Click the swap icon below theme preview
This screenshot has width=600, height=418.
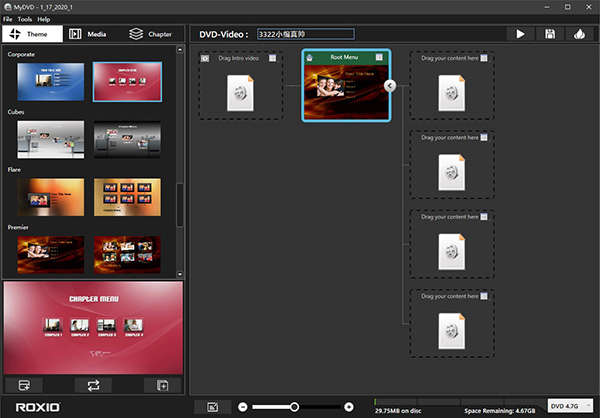(x=93, y=384)
